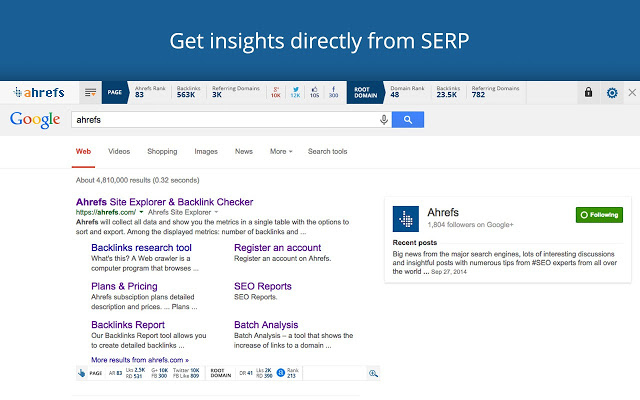Click the Domain Rank 48 metric

click(407, 92)
